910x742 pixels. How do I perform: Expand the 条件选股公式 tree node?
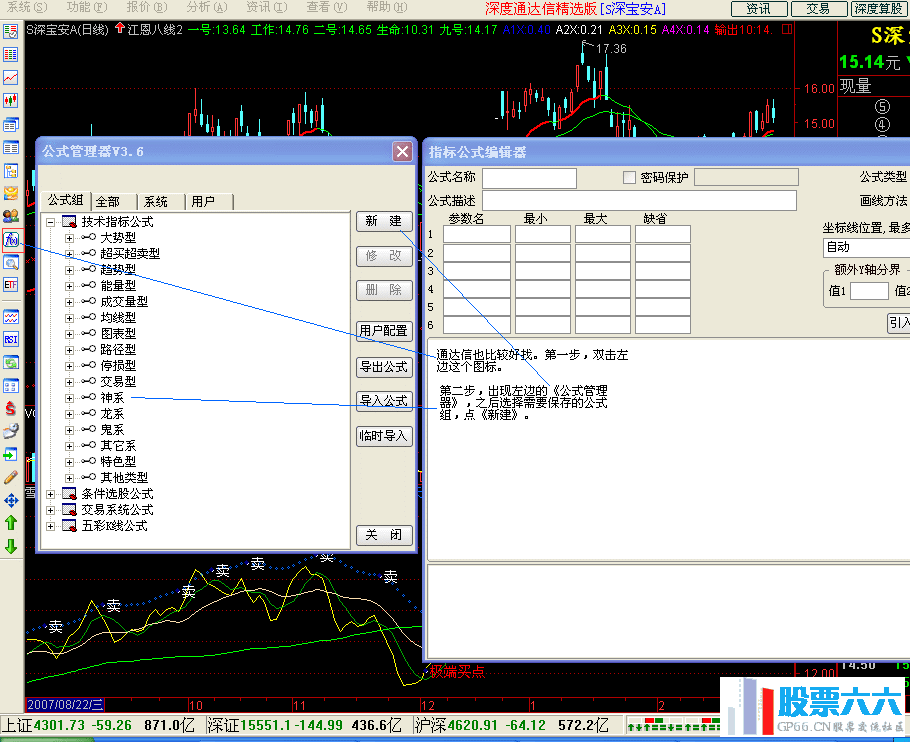50,494
